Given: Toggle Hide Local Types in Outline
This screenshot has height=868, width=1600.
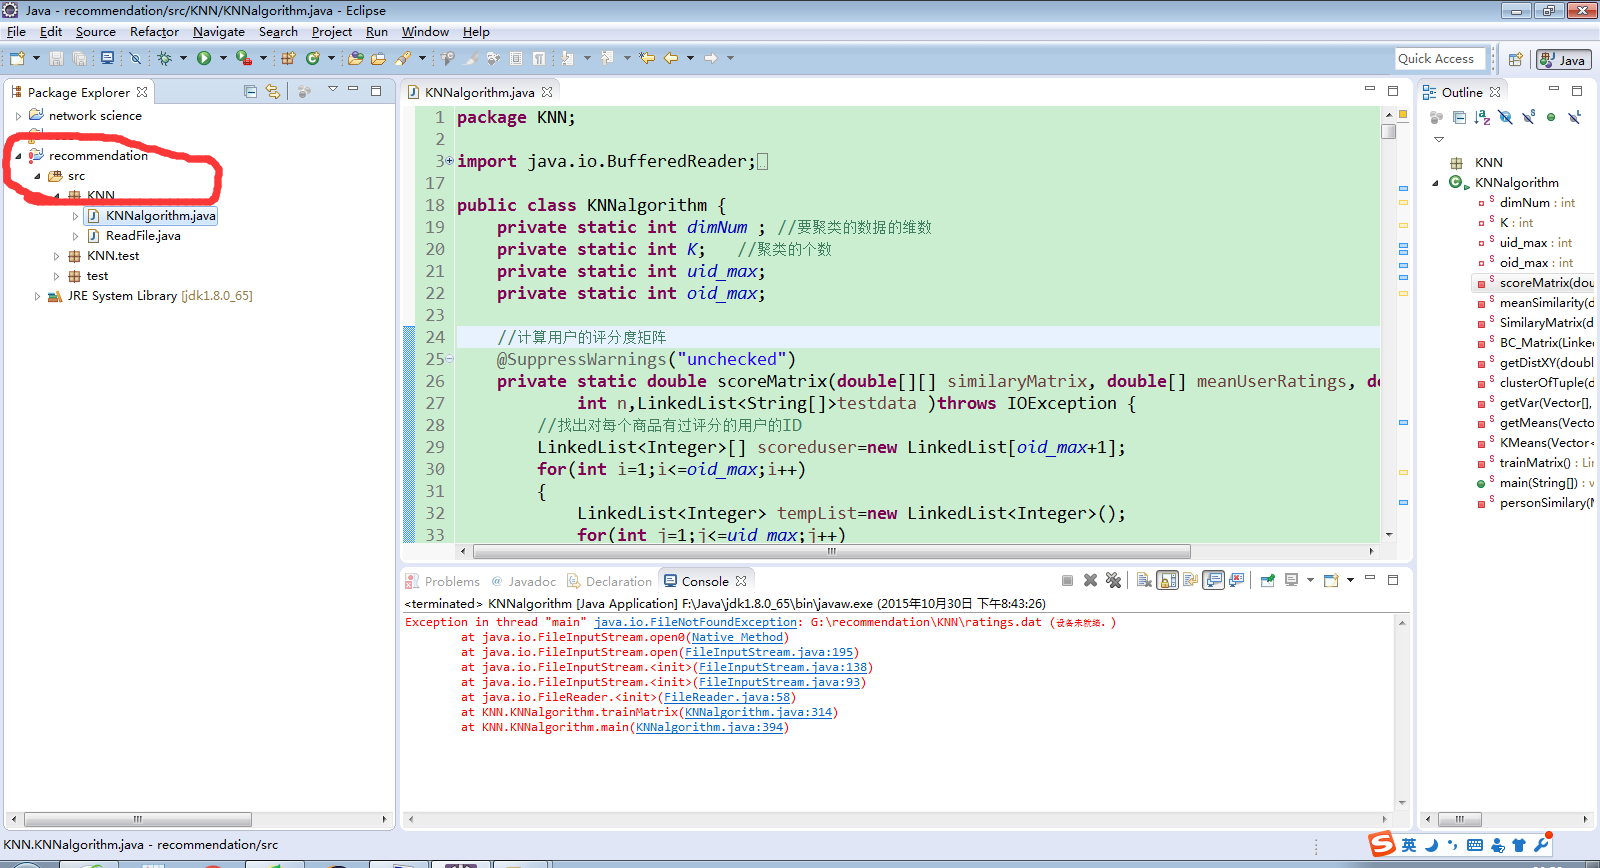Looking at the screenshot, I should coord(1574,117).
